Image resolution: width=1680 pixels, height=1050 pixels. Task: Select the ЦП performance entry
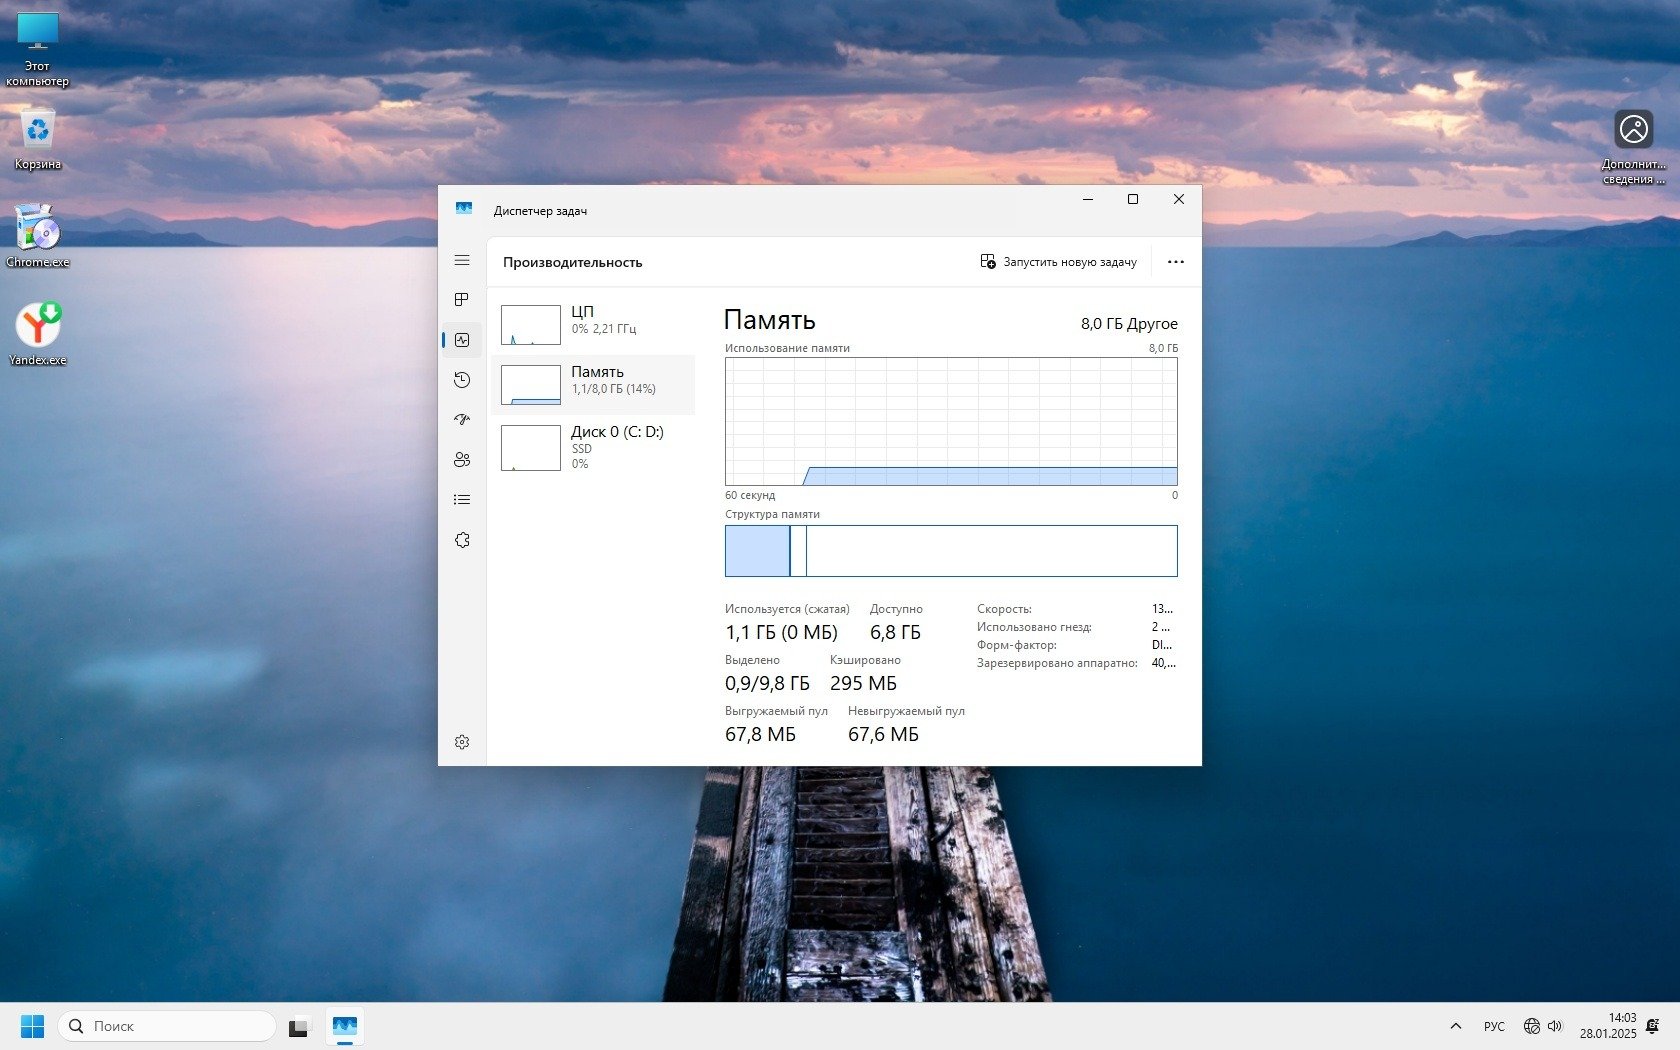[x=594, y=325]
